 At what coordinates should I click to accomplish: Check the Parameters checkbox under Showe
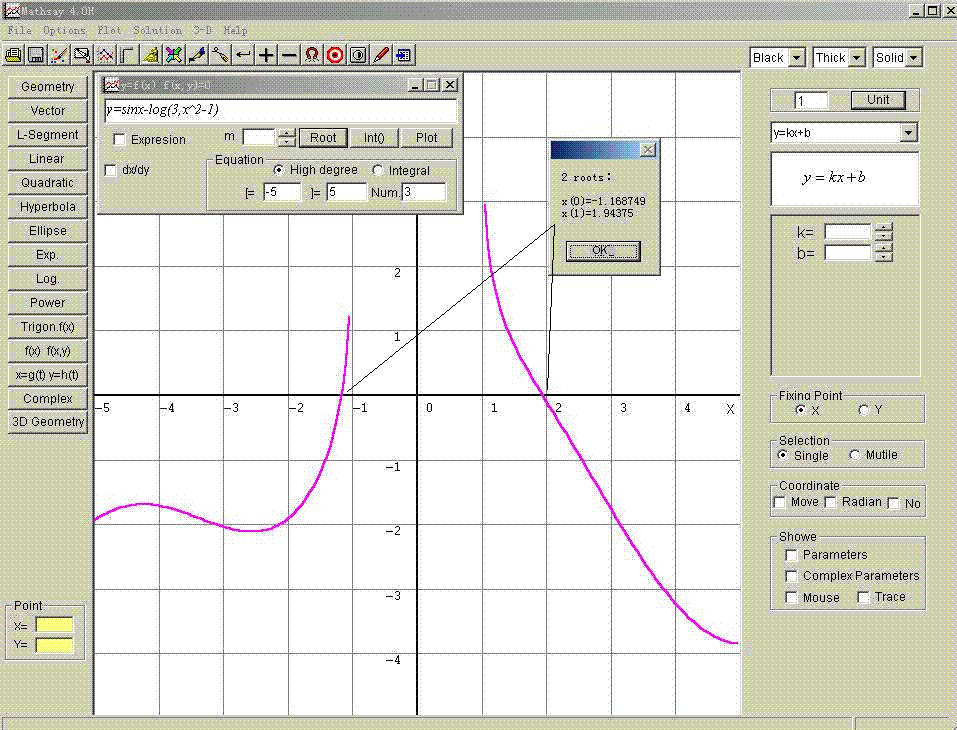pyautogui.click(x=792, y=555)
